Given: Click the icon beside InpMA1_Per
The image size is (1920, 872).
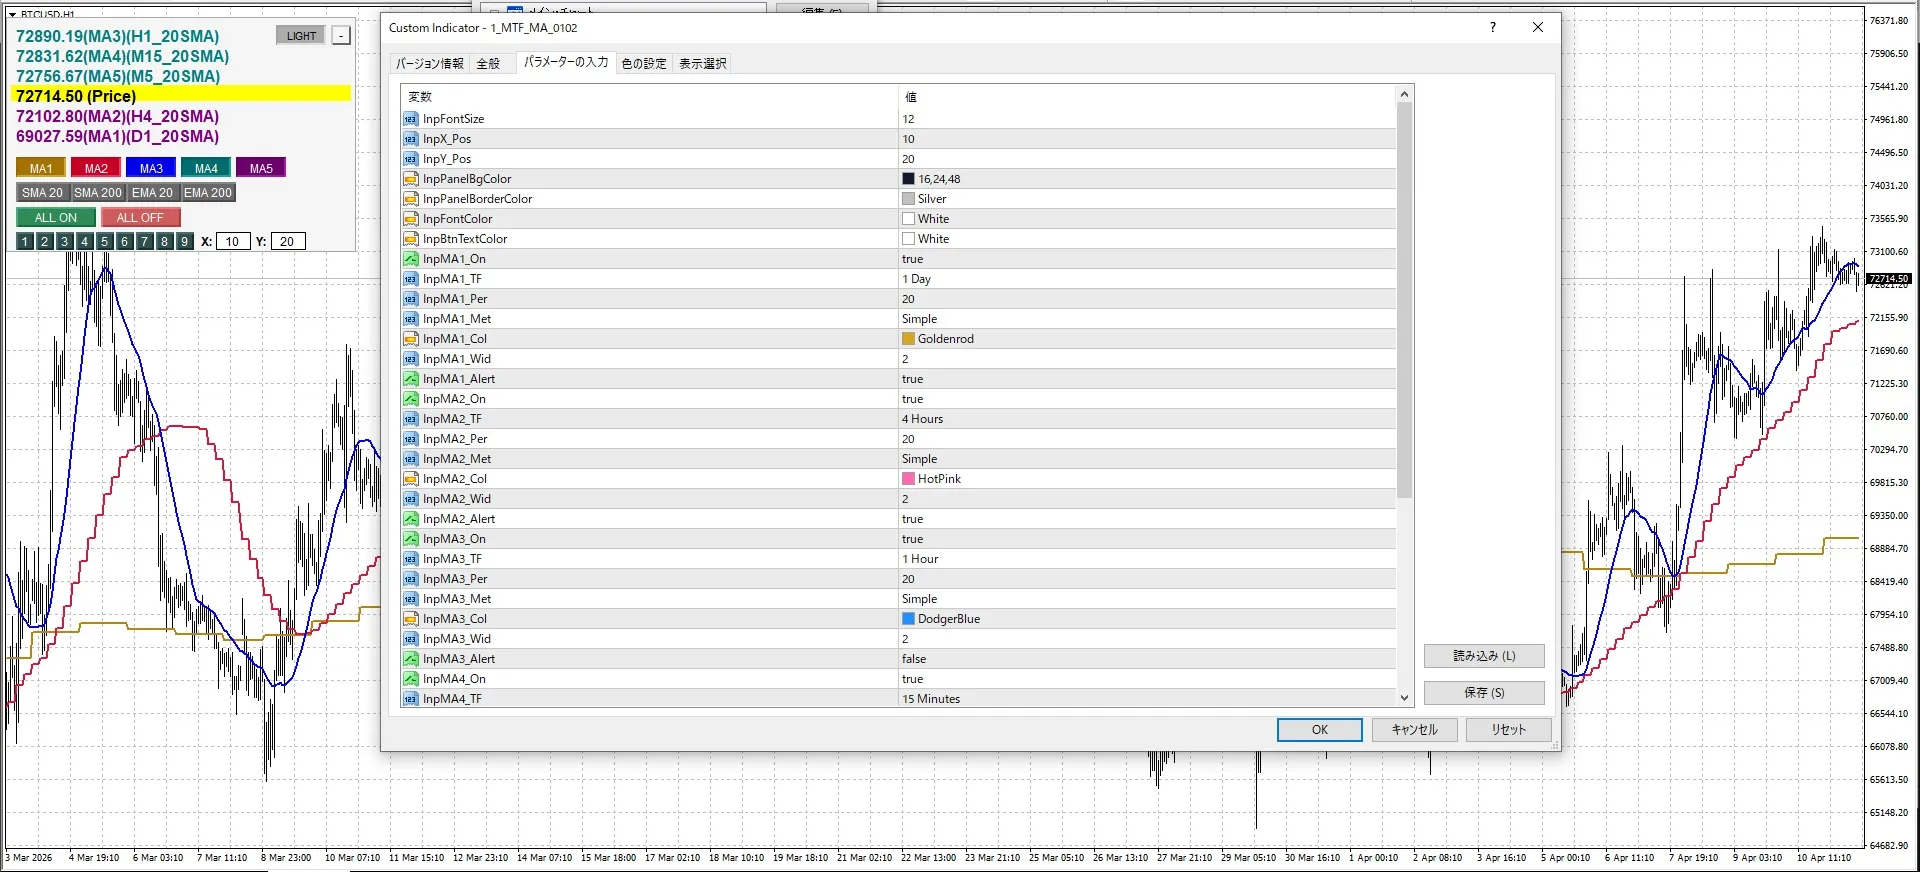Looking at the screenshot, I should coord(410,299).
